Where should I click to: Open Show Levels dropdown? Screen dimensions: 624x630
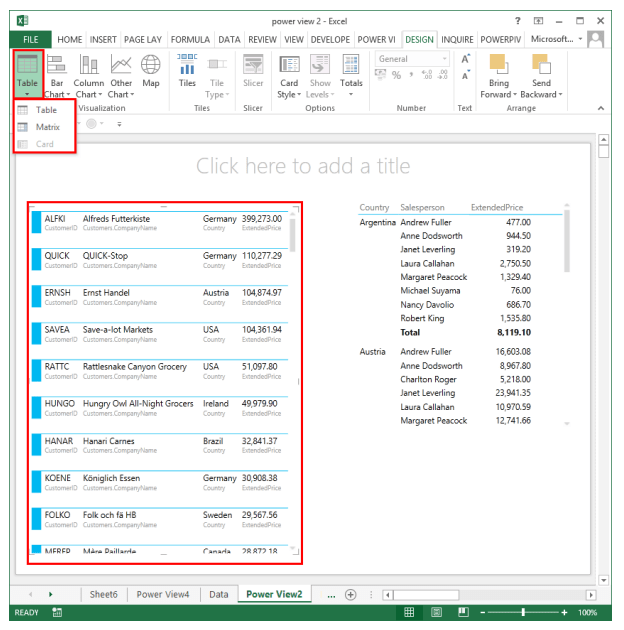click(x=320, y=76)
